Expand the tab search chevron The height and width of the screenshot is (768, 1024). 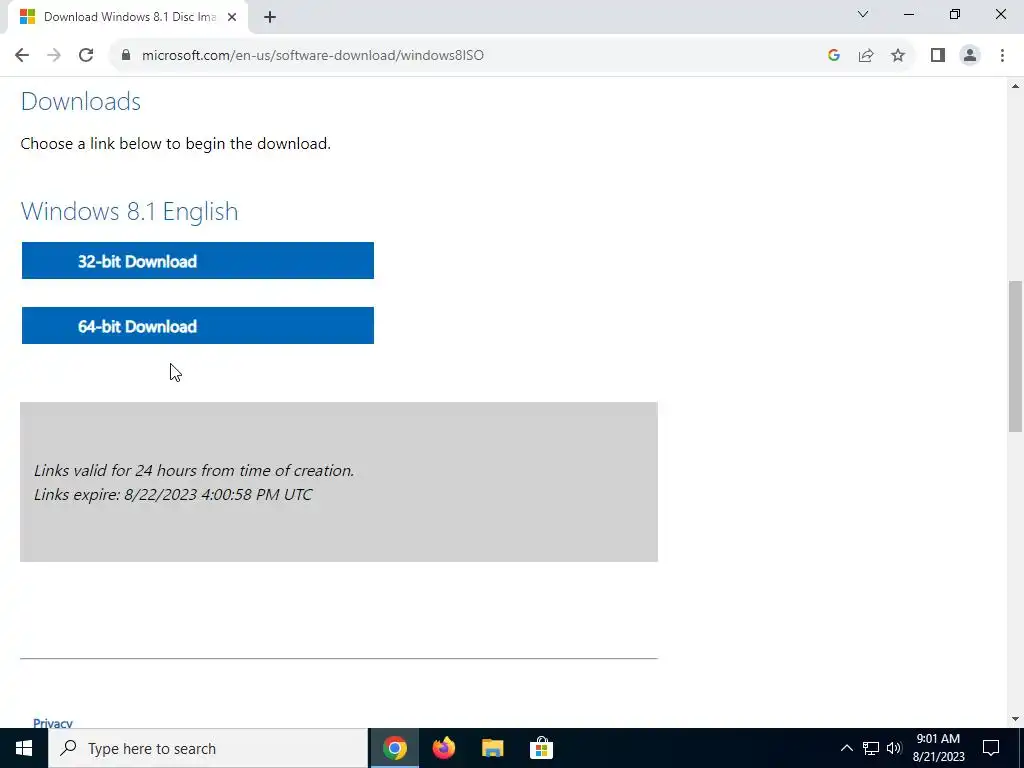[x=863, y=14]
